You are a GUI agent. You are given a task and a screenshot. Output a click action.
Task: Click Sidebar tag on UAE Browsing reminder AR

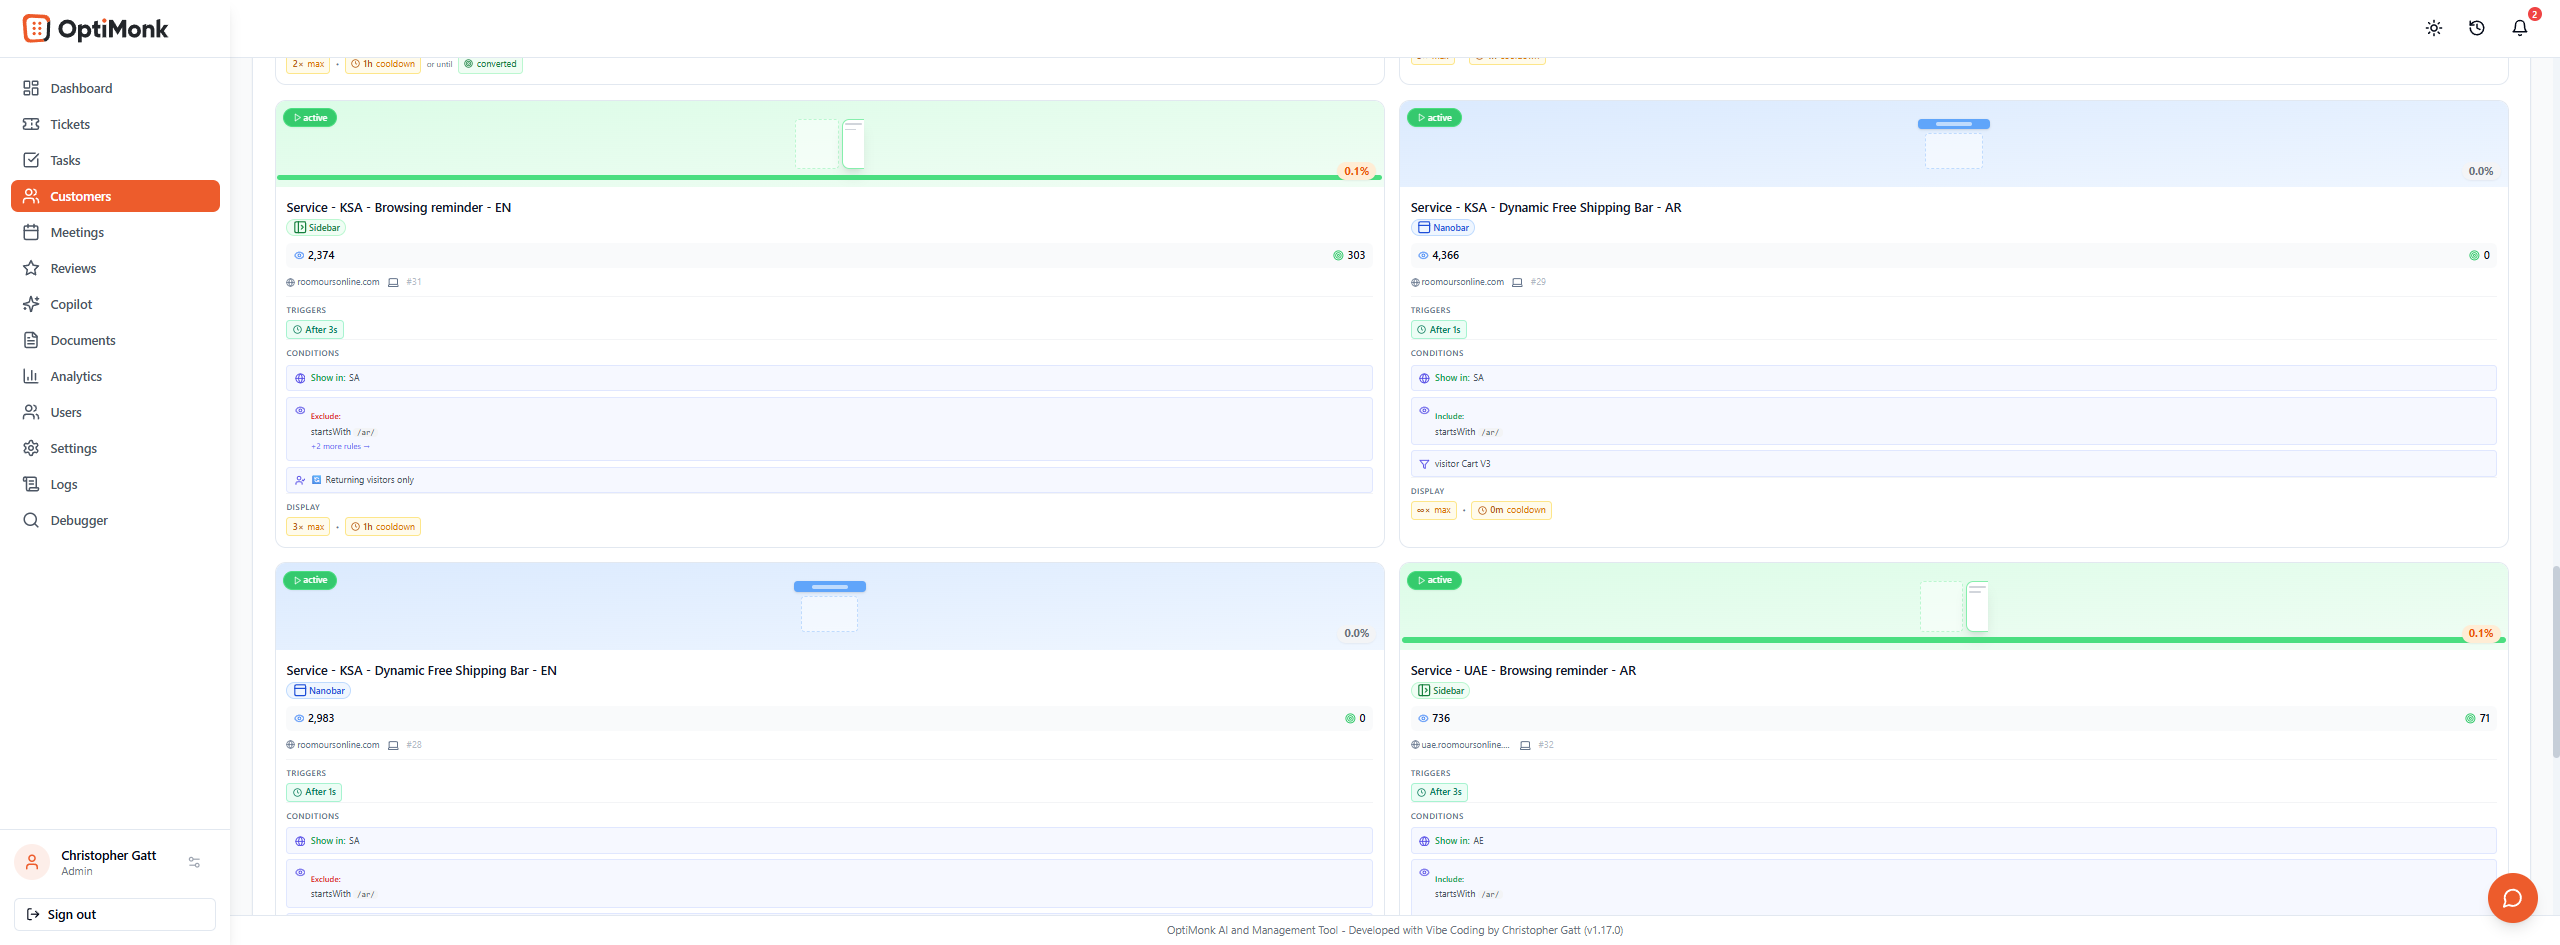point(1441,691)
